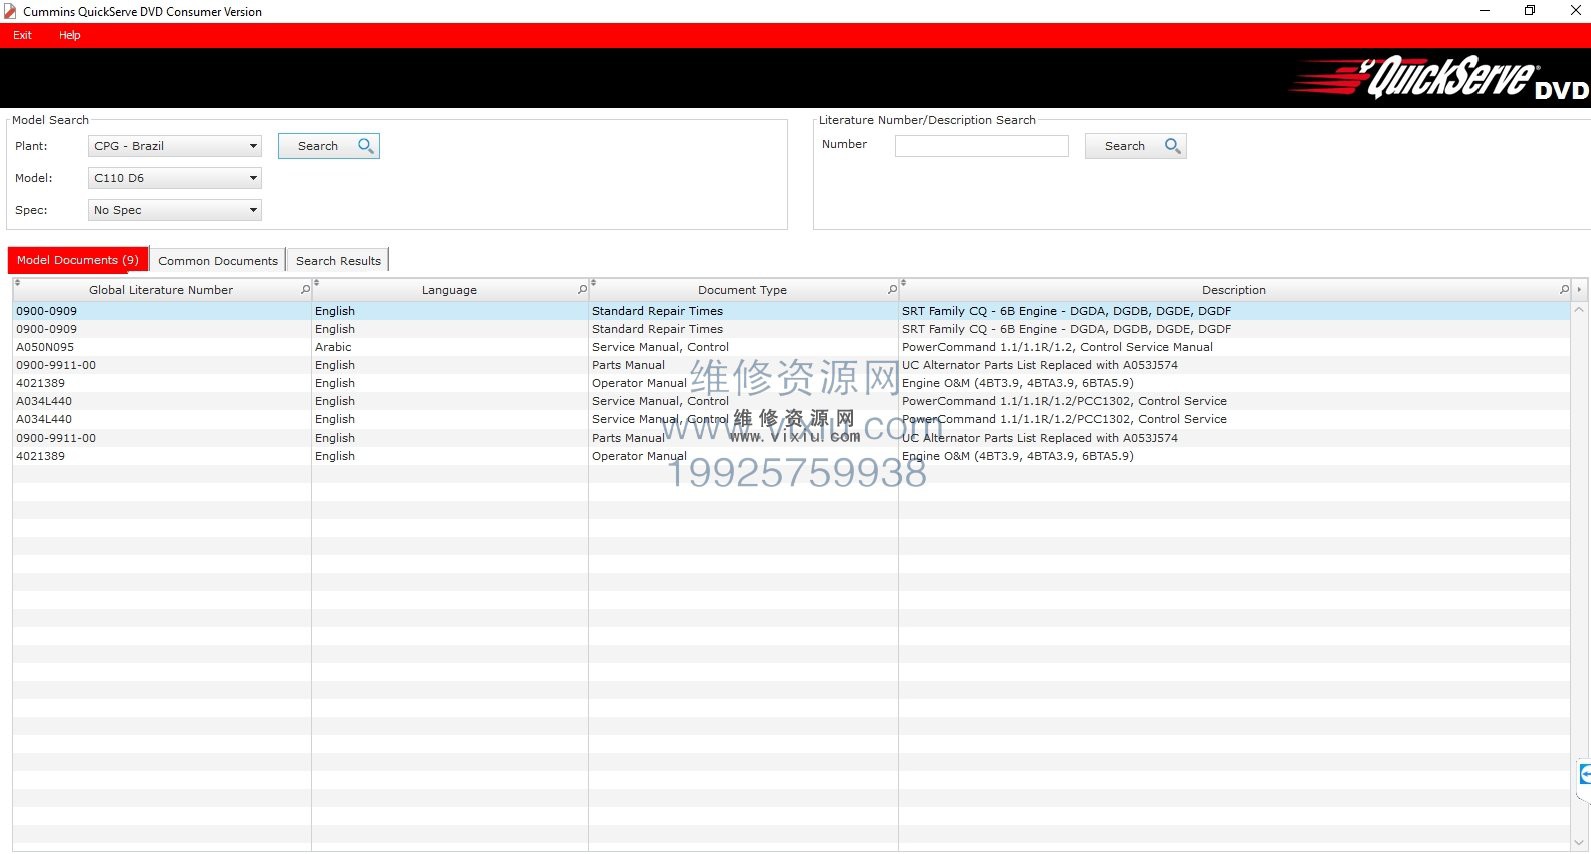Image resolution: width=1591 pixels, height=854 pixels.
Task: Click the Language column header
Action: click(449, 290)
